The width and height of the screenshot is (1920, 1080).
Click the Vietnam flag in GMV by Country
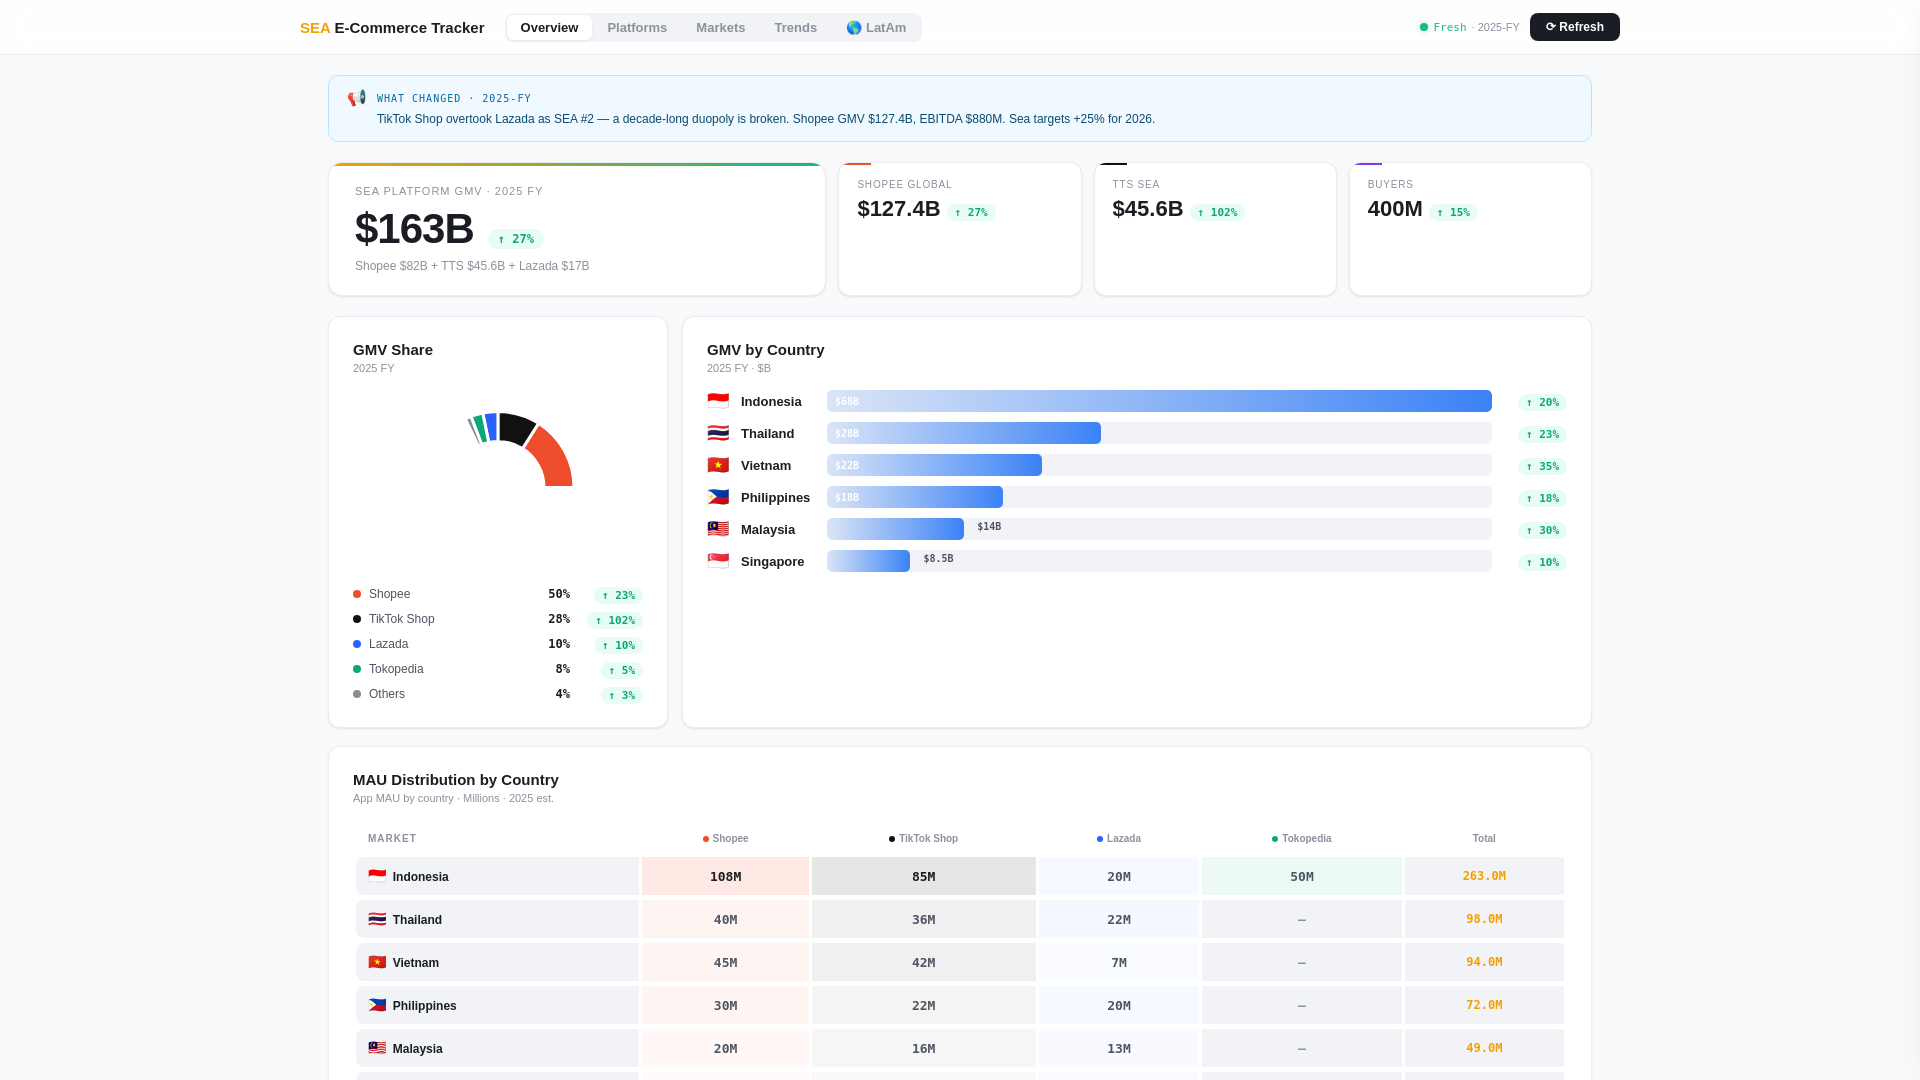click(x=718, y=465)
